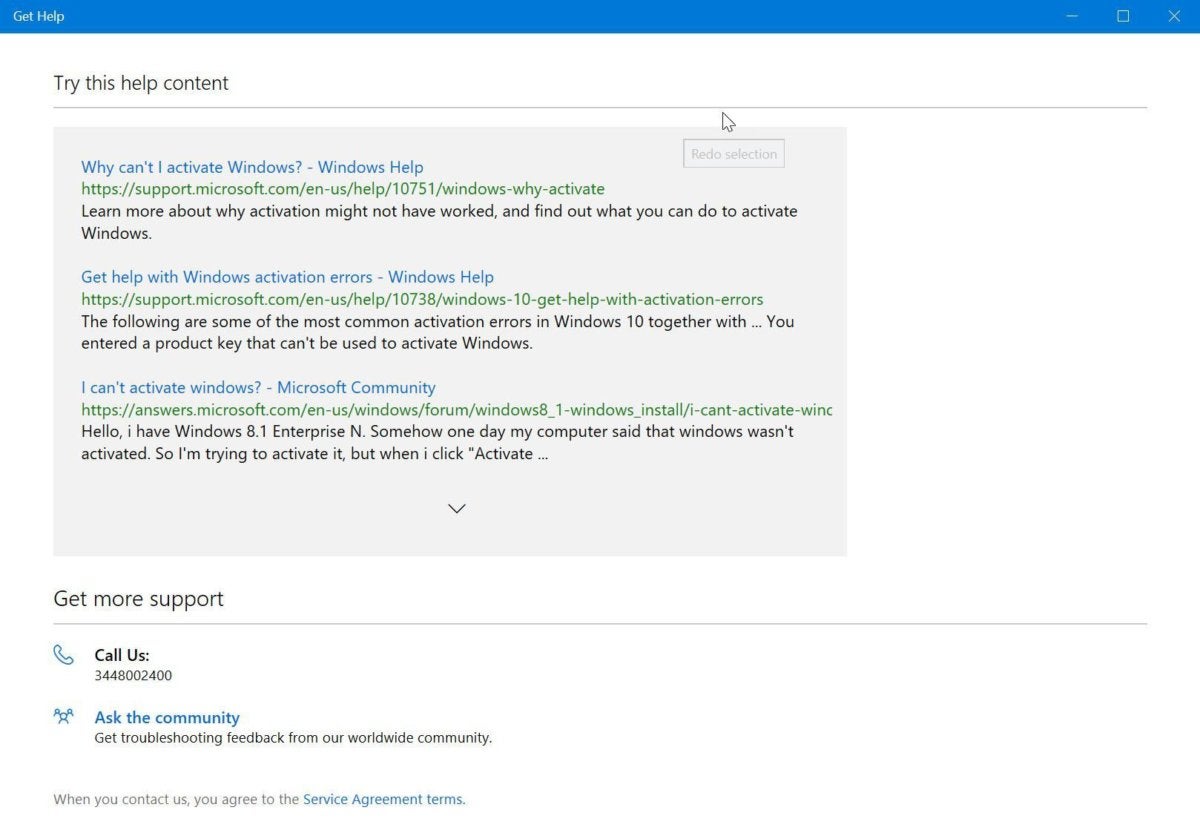Click the windows-10-get-help-with-activation-errors URL
The image size is (1200, 836).
coord(422,299)
